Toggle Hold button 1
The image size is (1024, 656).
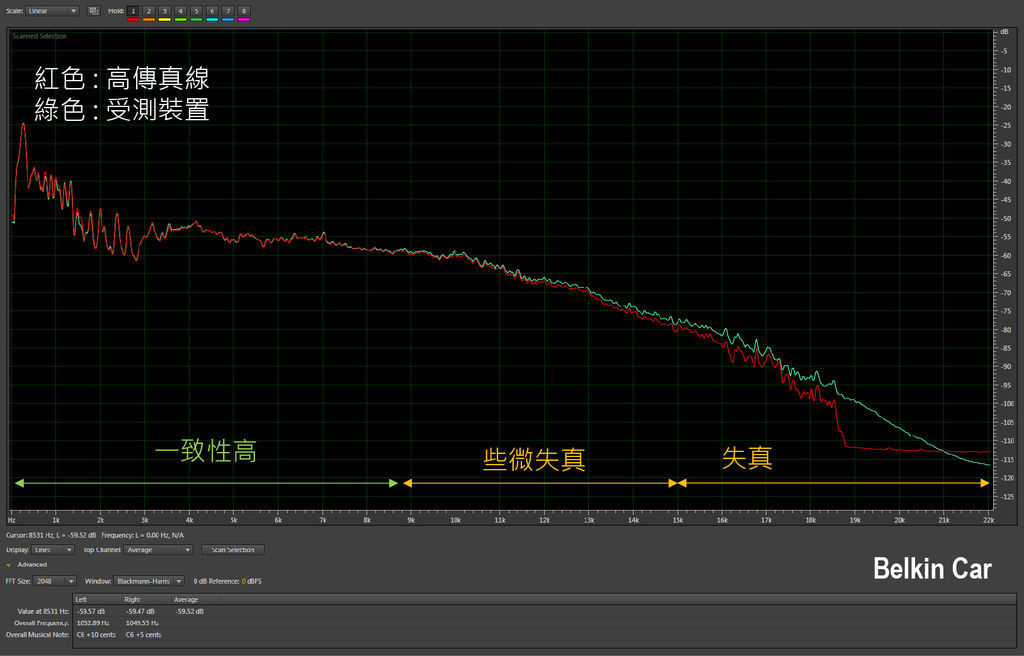133,10
